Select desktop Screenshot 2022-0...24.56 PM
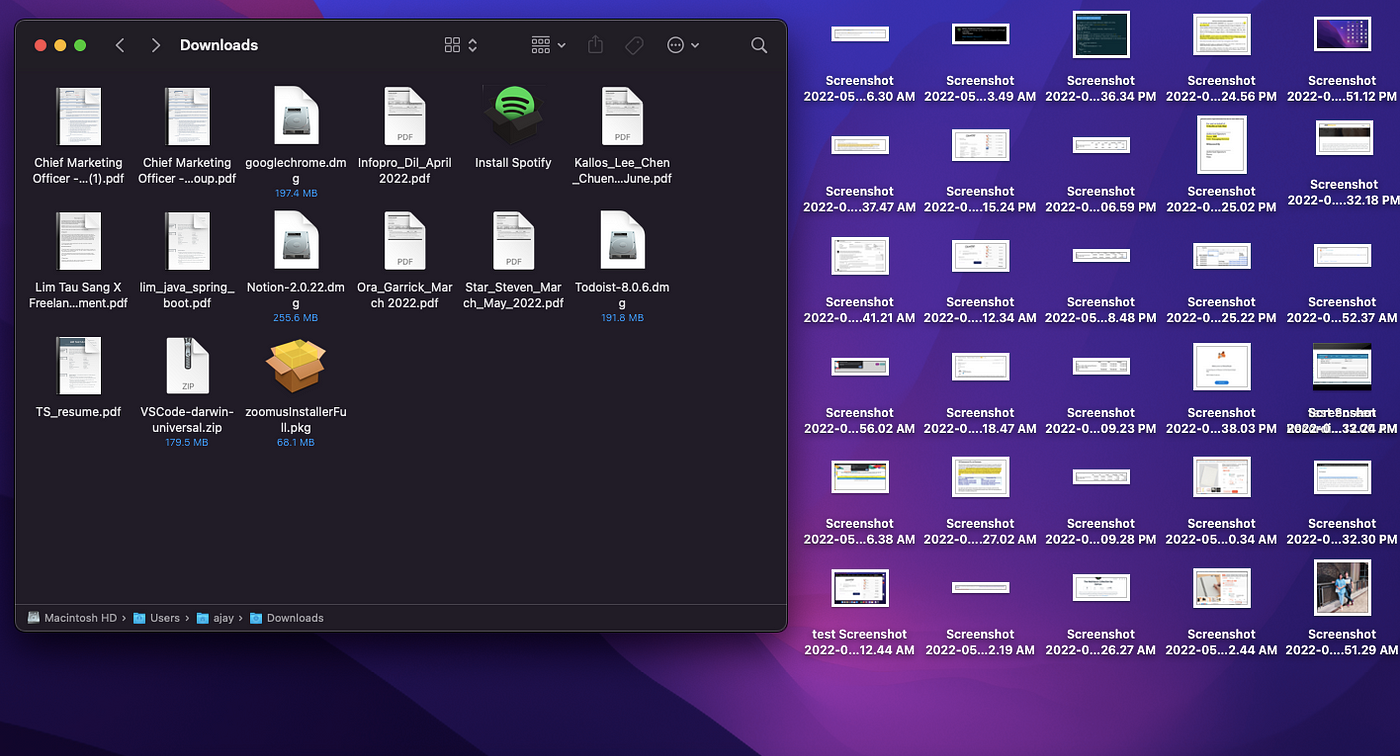Image resolution: width=1400 pixels, height=756 pixels. coord(1222,34)
